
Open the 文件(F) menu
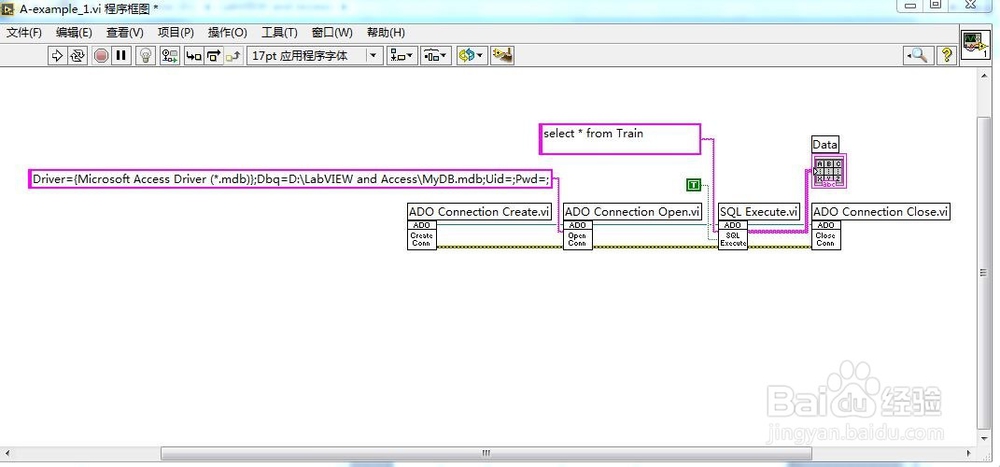tap(24, 33)
